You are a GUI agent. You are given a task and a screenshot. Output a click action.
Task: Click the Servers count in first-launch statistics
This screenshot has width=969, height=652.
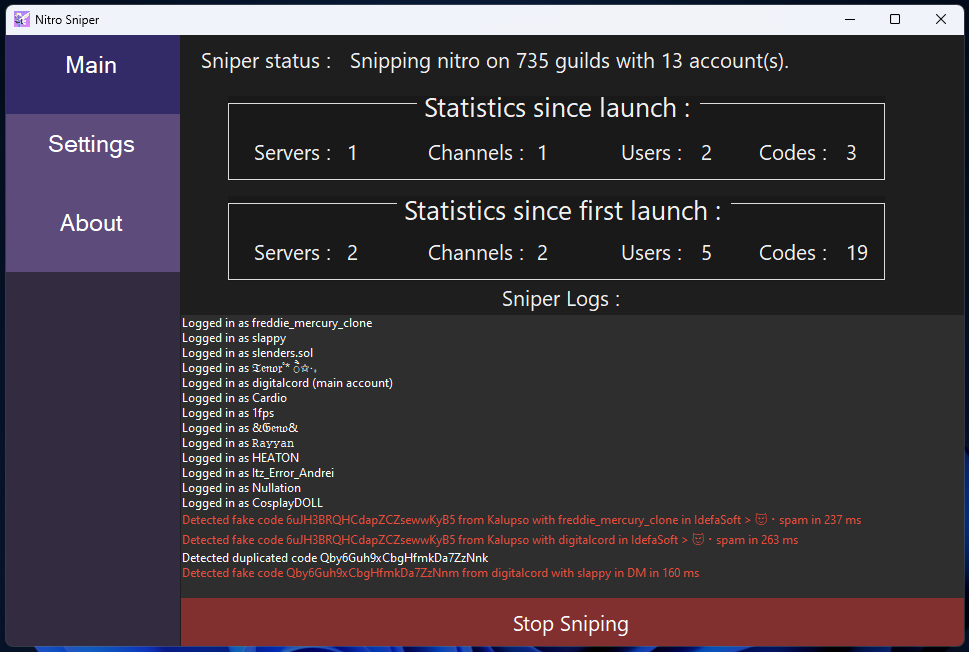pos(352,253)
